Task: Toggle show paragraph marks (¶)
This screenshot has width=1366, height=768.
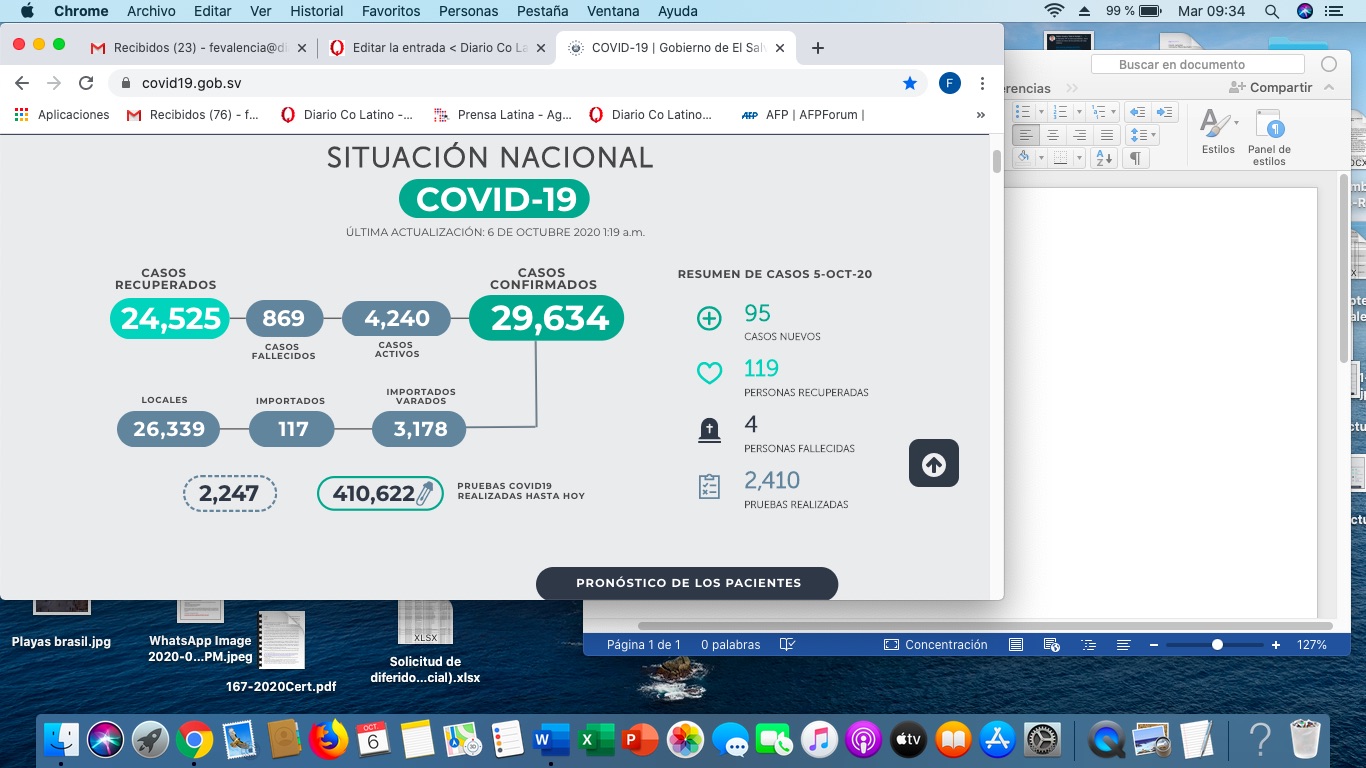Action: (1135, 158)
